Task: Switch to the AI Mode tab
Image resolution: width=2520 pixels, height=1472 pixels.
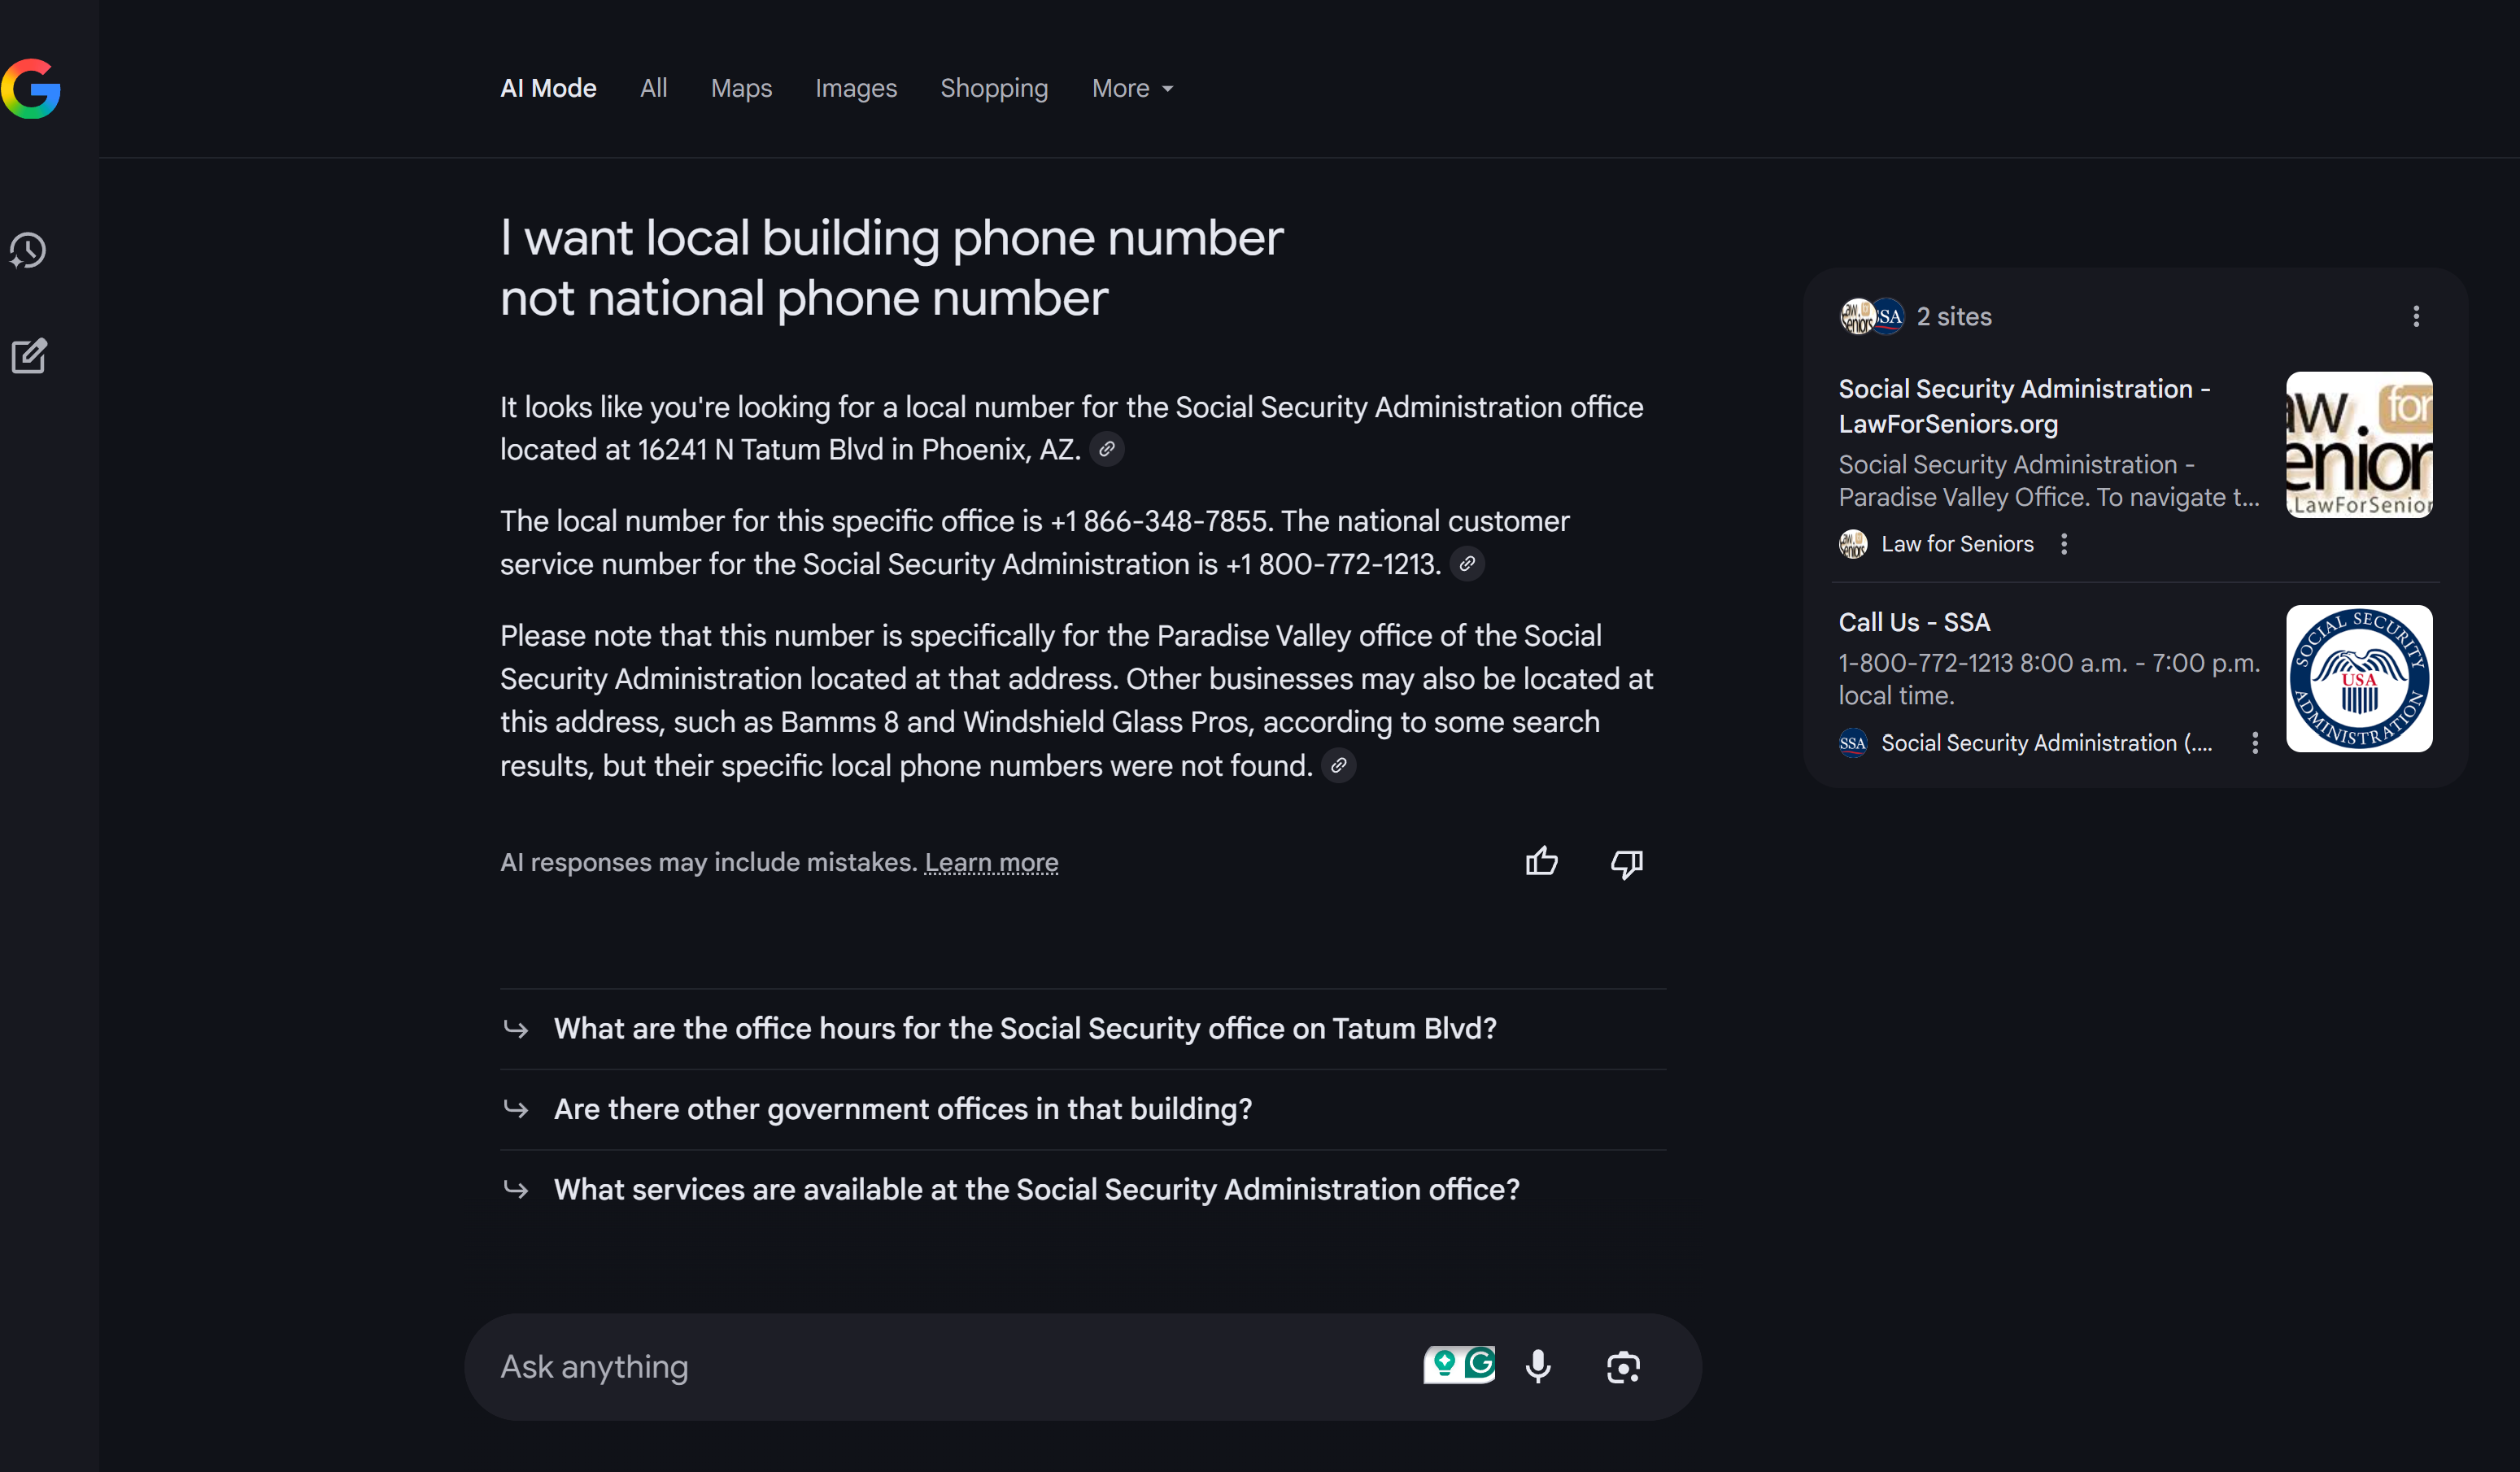Action: coord(548,89)
